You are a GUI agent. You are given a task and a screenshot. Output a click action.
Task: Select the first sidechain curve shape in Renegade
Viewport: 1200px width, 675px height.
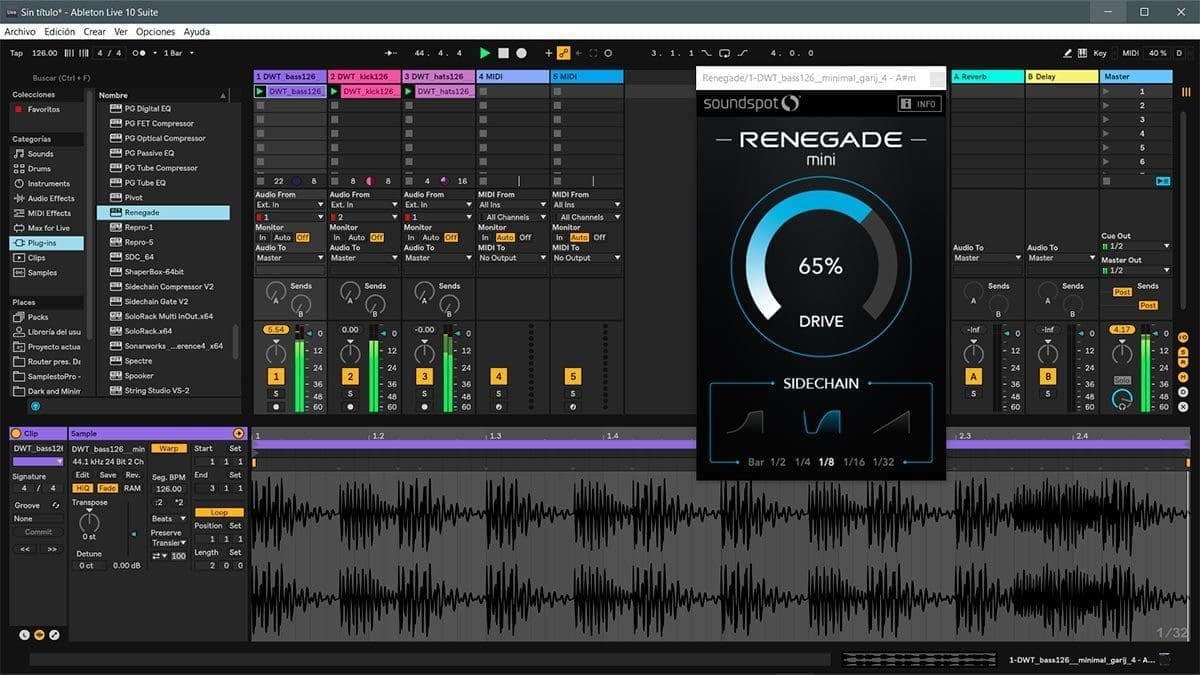point(745,423)
